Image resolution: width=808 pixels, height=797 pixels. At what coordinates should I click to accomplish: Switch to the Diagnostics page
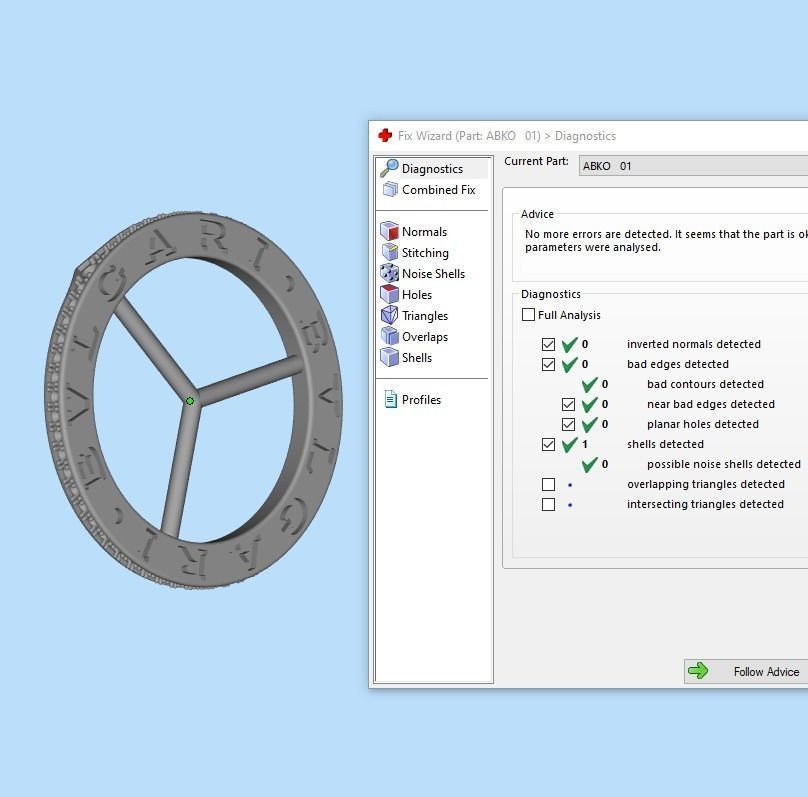point(432,168)
